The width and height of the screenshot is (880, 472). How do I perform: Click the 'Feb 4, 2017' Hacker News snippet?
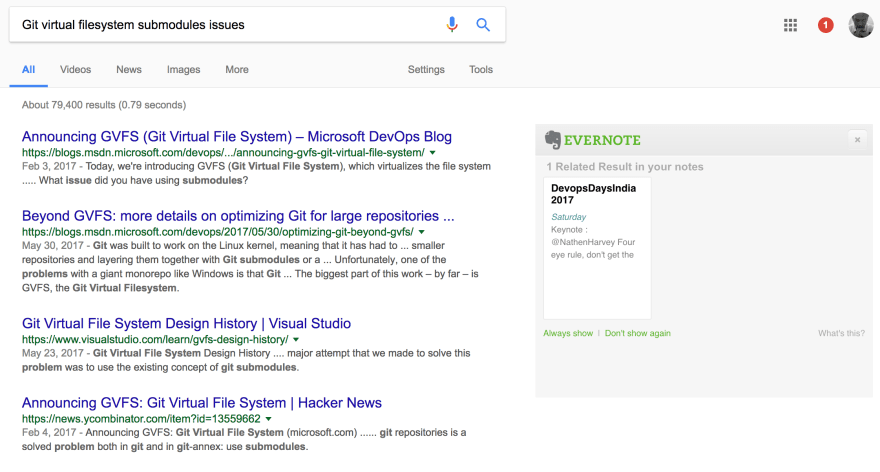click(244, 439)
